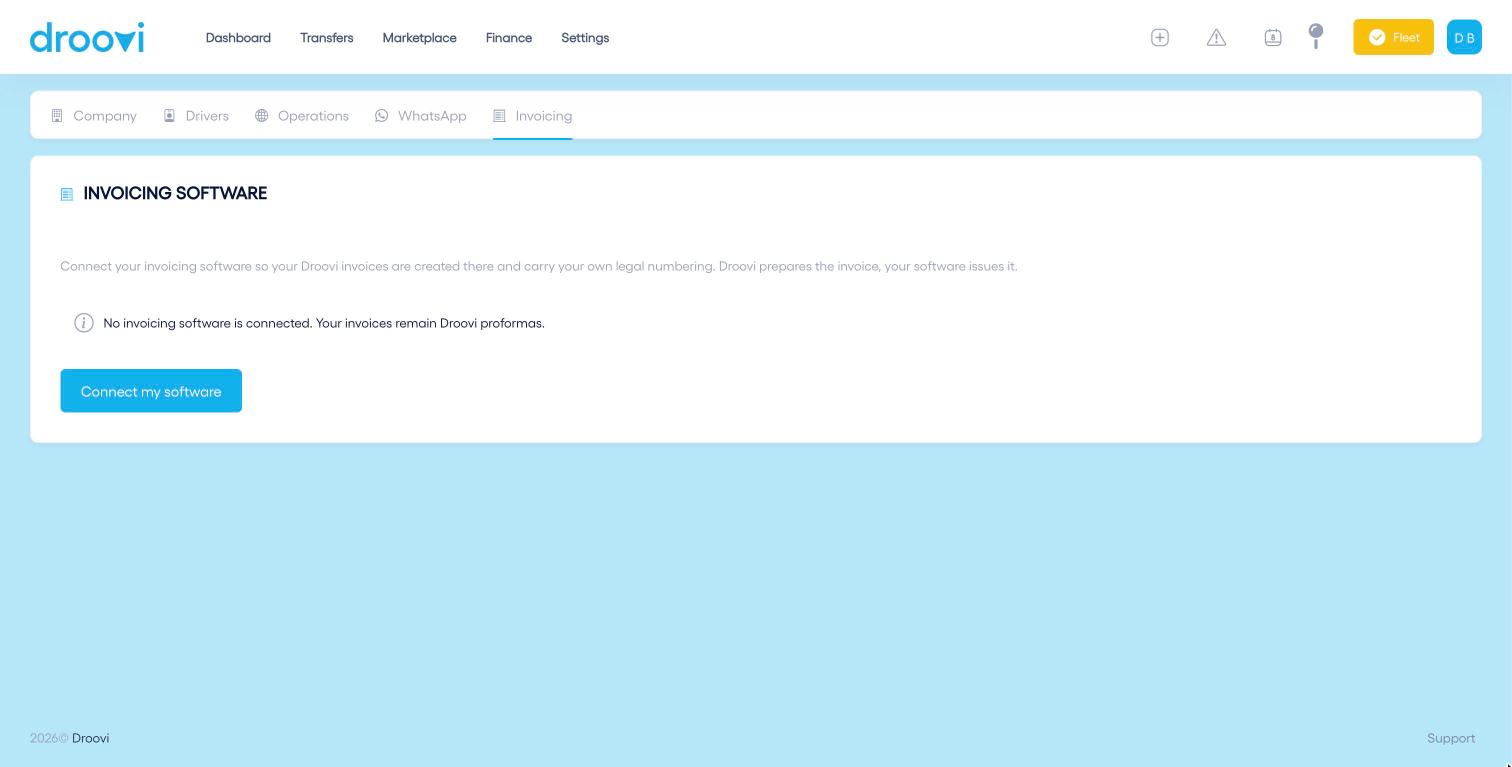Open the Settings menu

point(585,38)
